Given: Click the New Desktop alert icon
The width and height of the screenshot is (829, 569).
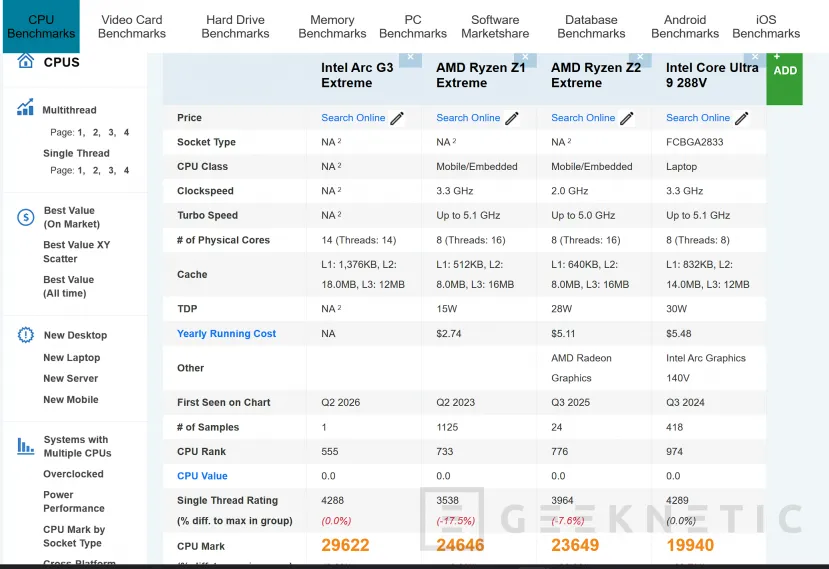Looking at the screenshot, I should (25, 335).
